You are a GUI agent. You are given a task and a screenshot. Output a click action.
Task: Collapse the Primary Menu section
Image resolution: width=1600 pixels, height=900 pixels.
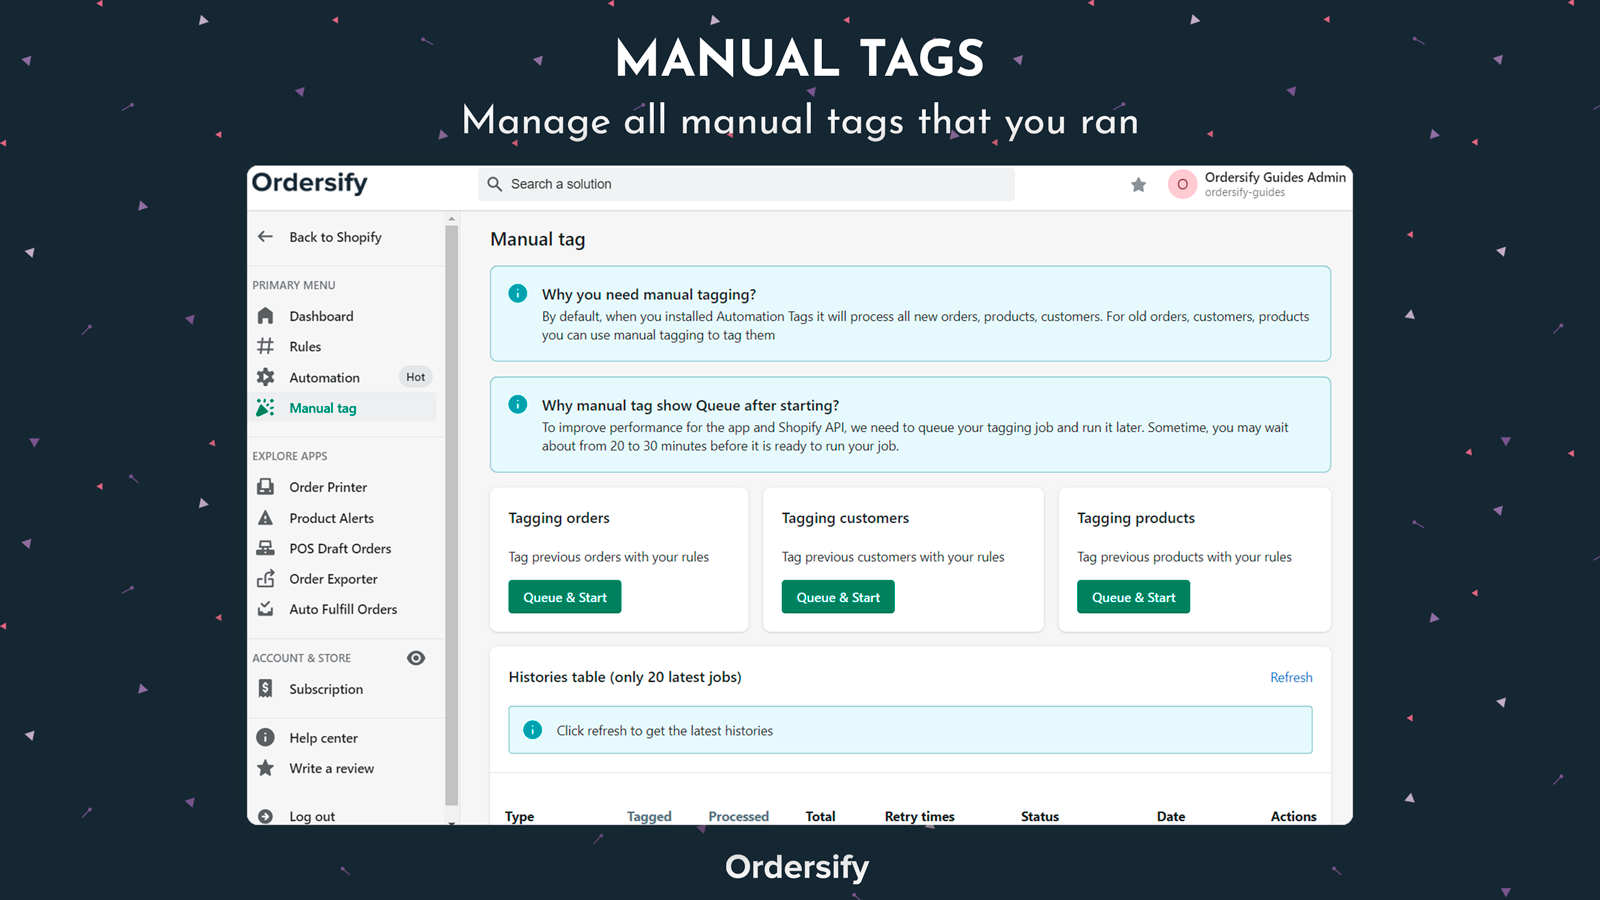pyautogui.click(x=293, y=285)
